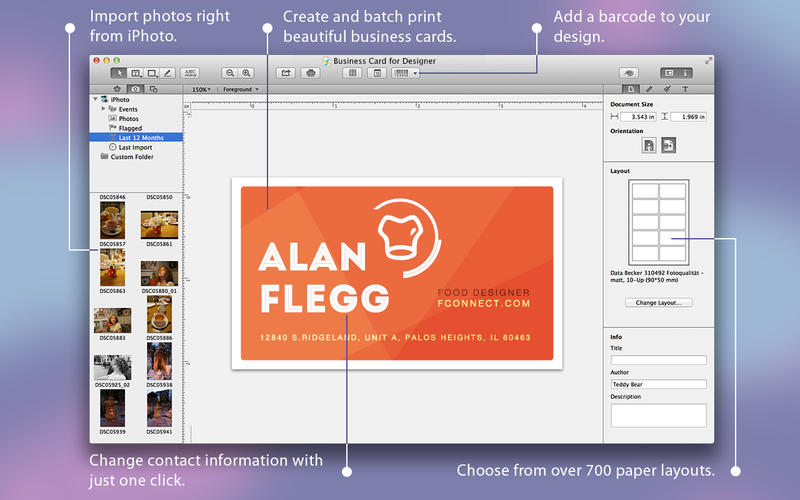Open the paintbrush style inspector tab
The height and width of the screenshot is (500, 800).
667,89
